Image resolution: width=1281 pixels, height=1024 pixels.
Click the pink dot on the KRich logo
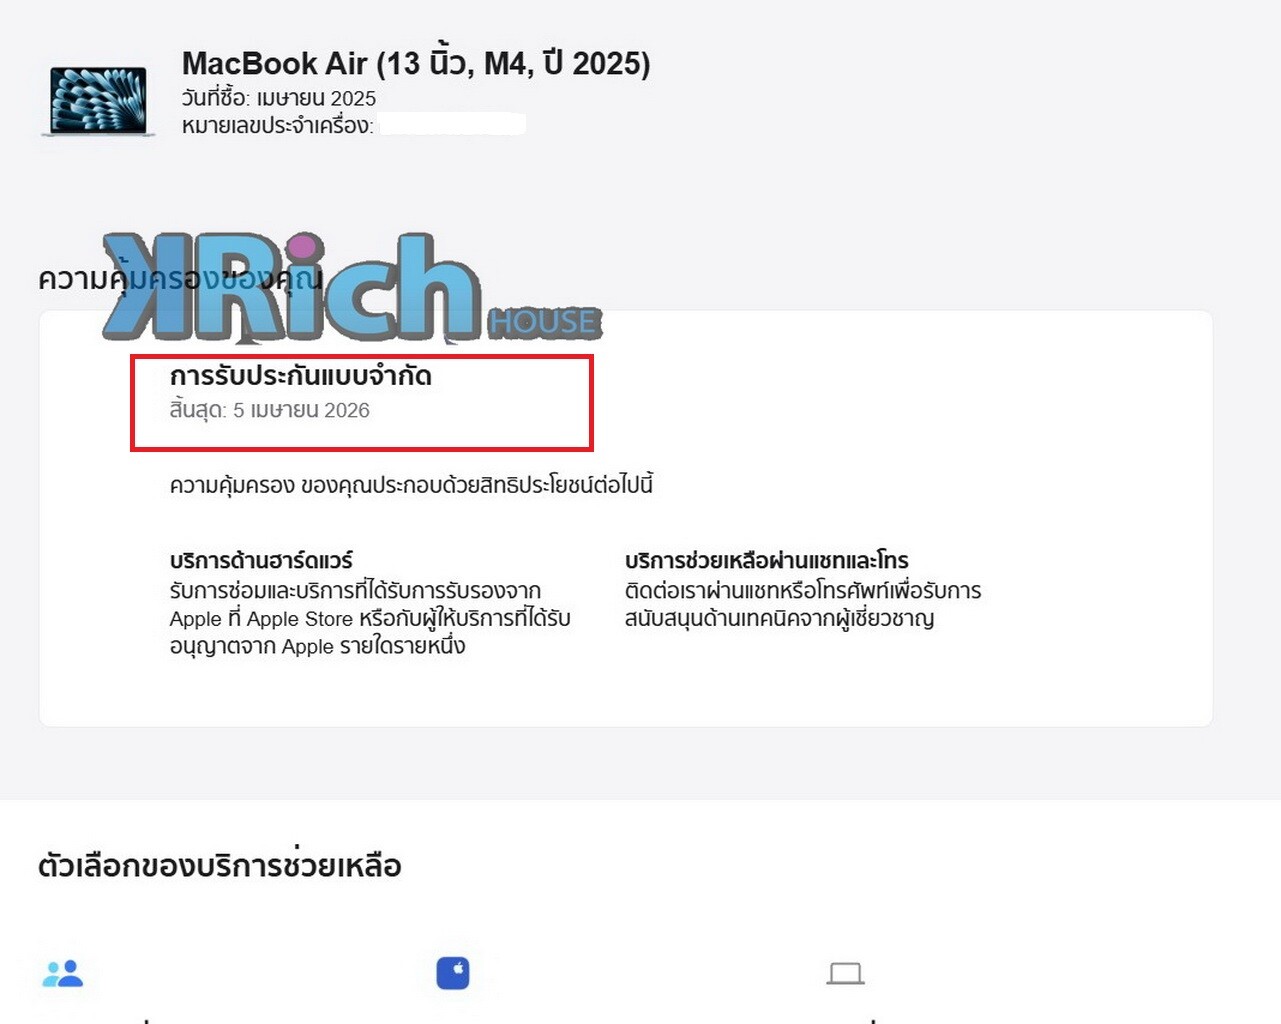(x=304, y=247)
